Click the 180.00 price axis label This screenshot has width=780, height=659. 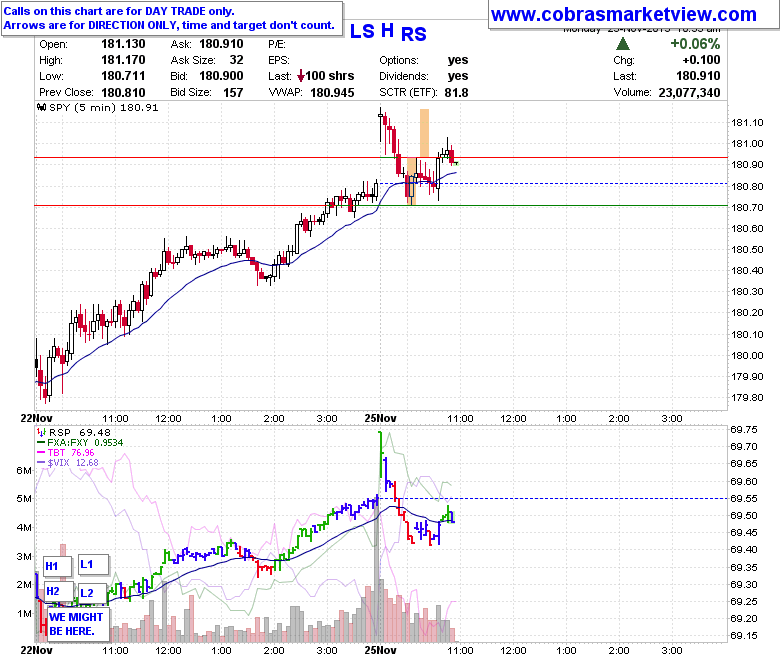(747, 356)
